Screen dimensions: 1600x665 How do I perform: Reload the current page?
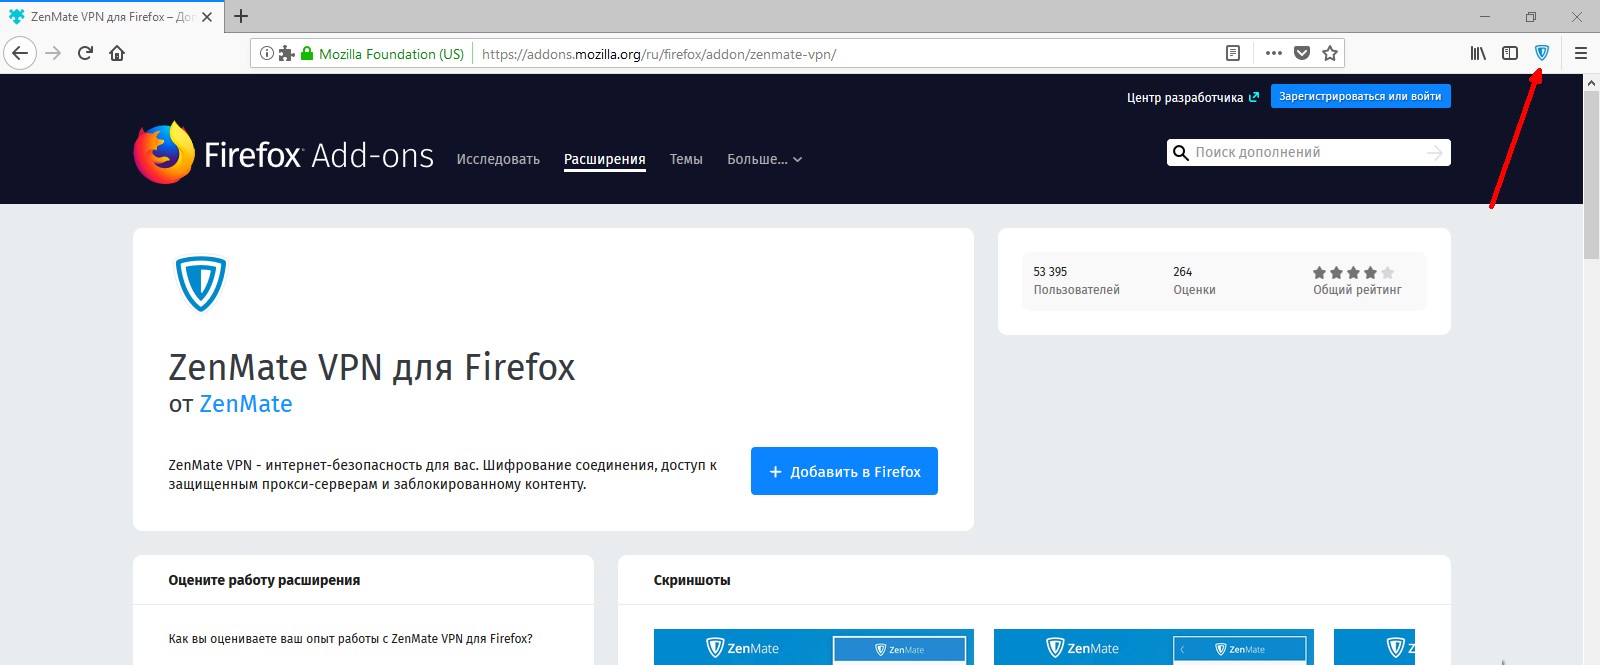point(86,53)
